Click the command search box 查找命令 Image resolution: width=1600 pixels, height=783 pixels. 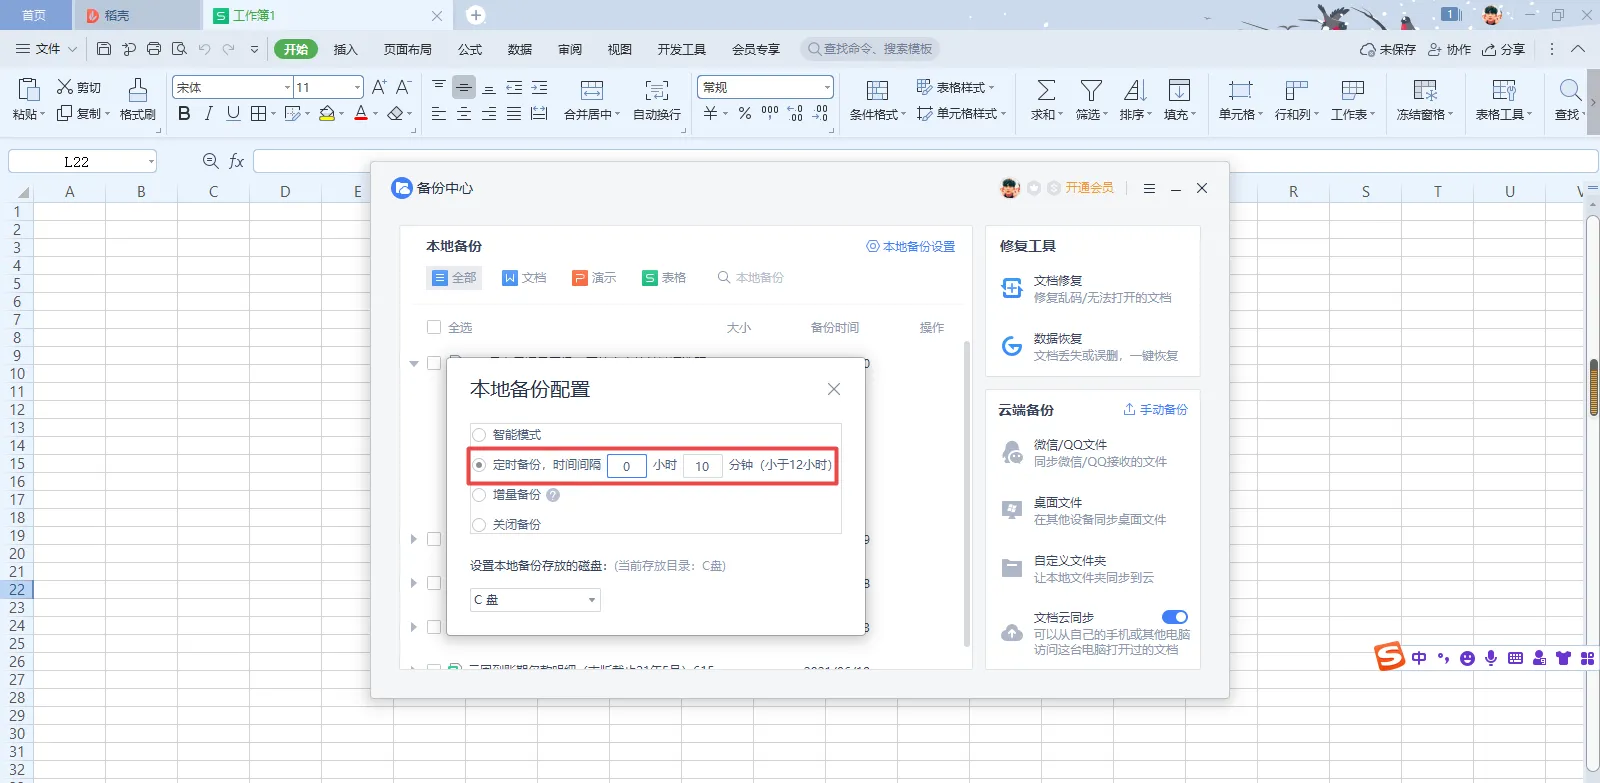point(870,49)
